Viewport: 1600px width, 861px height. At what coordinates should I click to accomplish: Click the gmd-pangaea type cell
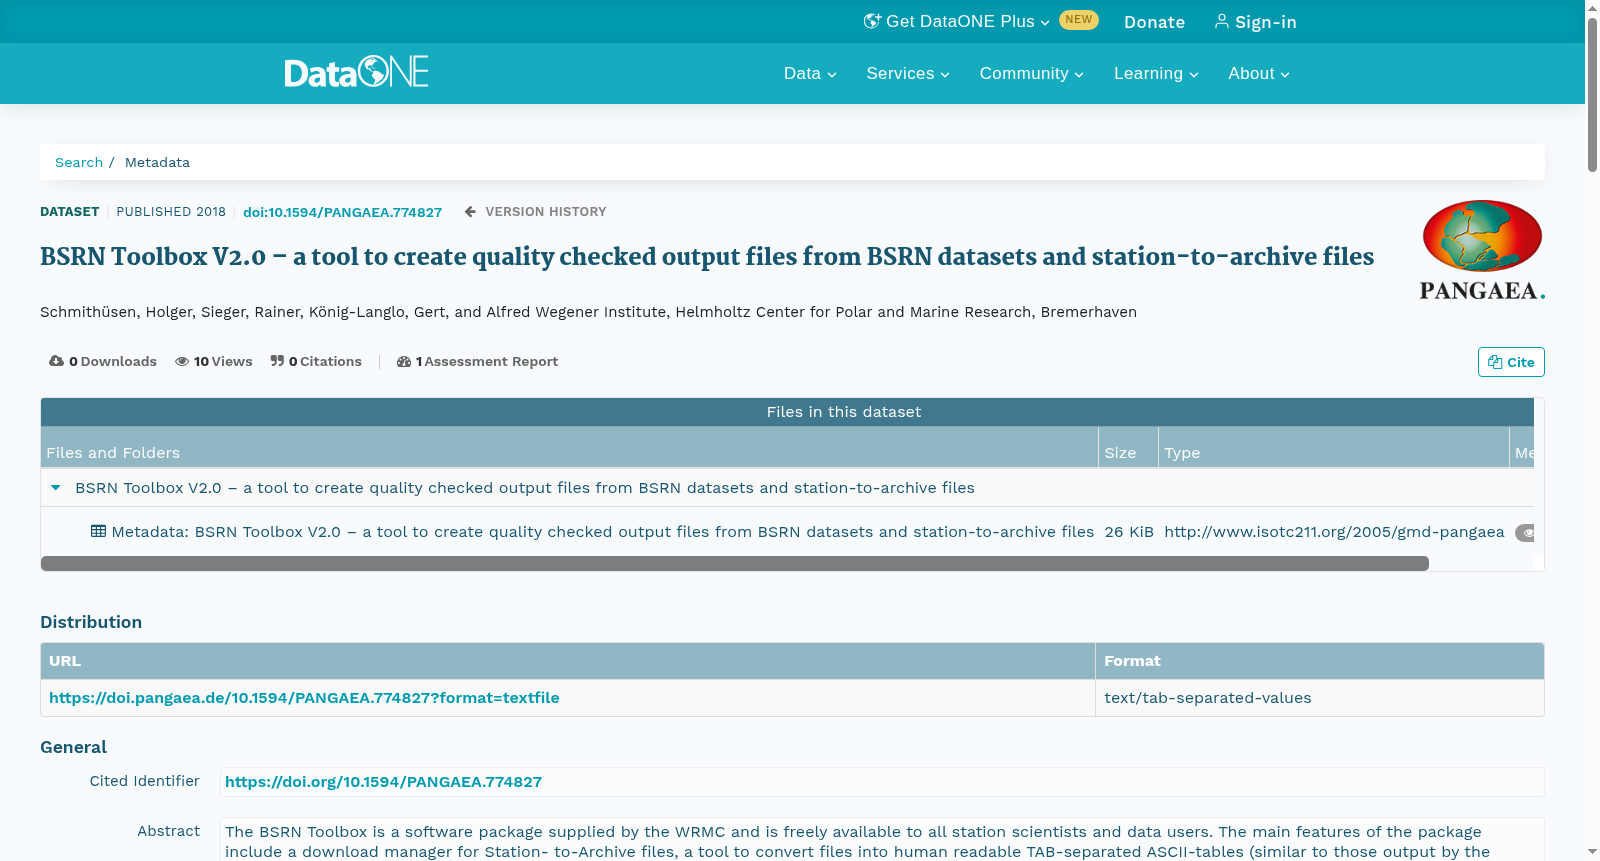1334,532
